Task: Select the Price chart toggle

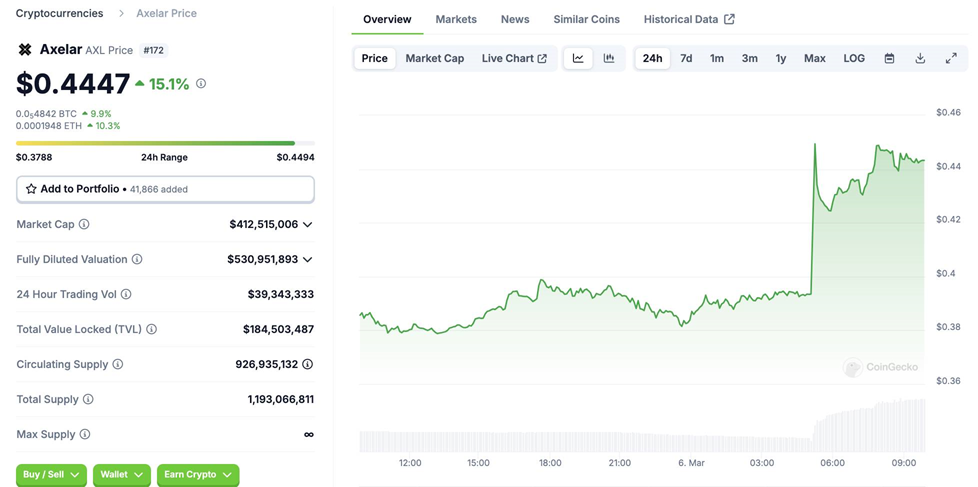Action: pos(375,58)
